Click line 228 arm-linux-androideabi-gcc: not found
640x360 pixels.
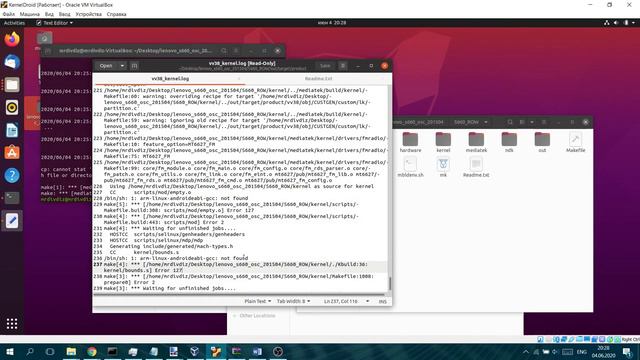[x=176, y=198]
